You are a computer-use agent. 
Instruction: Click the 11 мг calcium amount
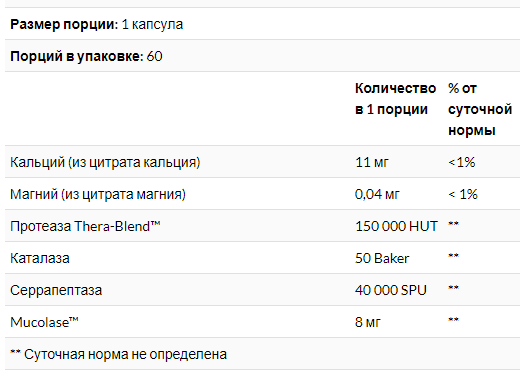click(372, 162)
